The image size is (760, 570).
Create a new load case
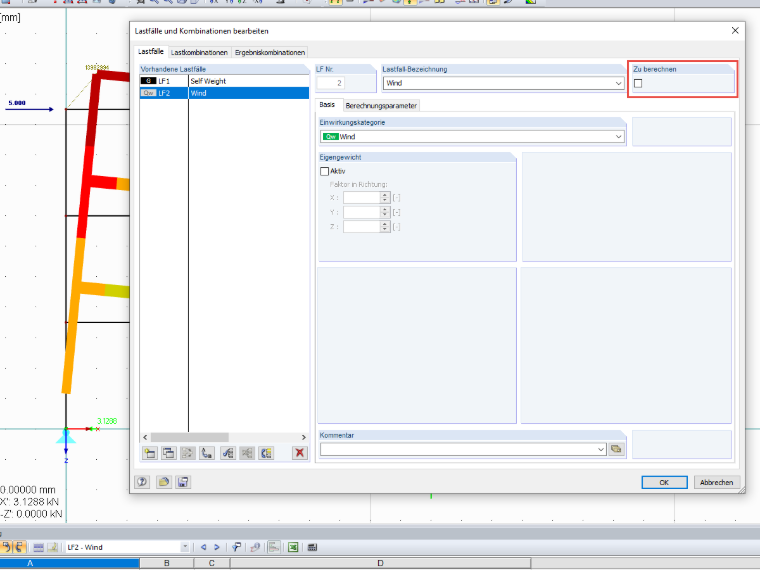tap(150, 453)
